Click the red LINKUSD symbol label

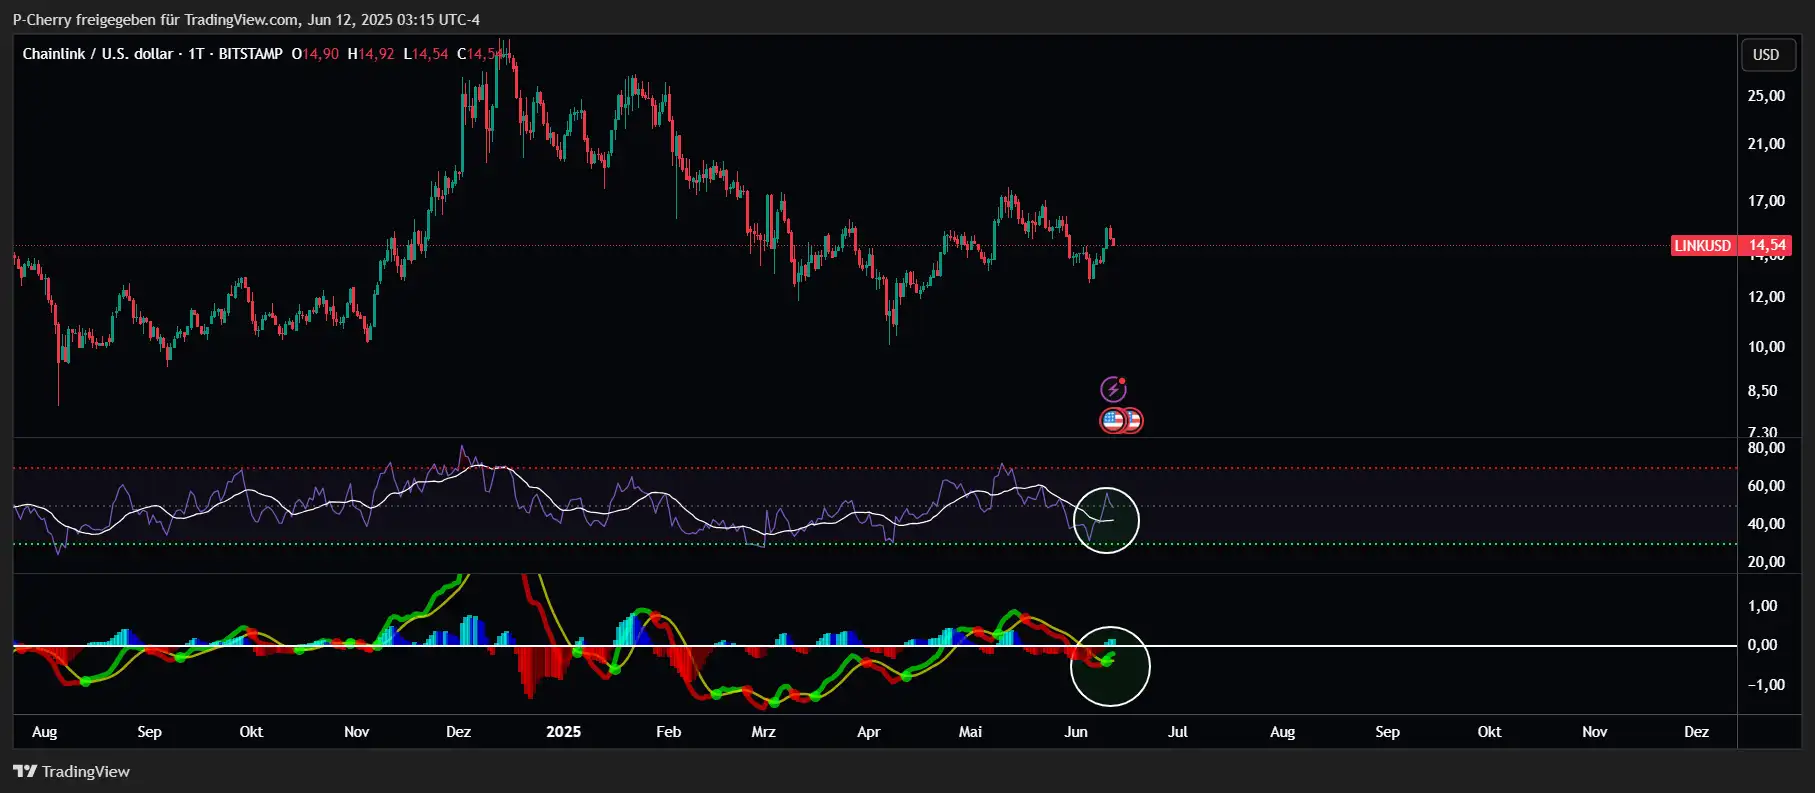(x=1703, y=245)
